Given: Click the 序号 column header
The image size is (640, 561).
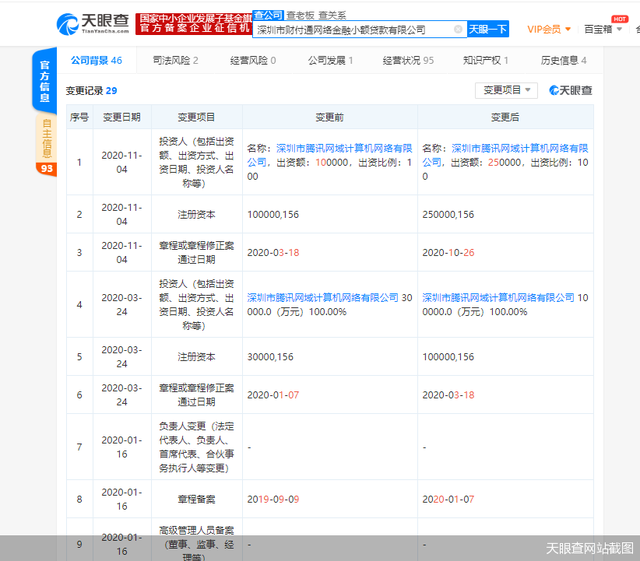Looking at the screenshot, I should (79, 117).
